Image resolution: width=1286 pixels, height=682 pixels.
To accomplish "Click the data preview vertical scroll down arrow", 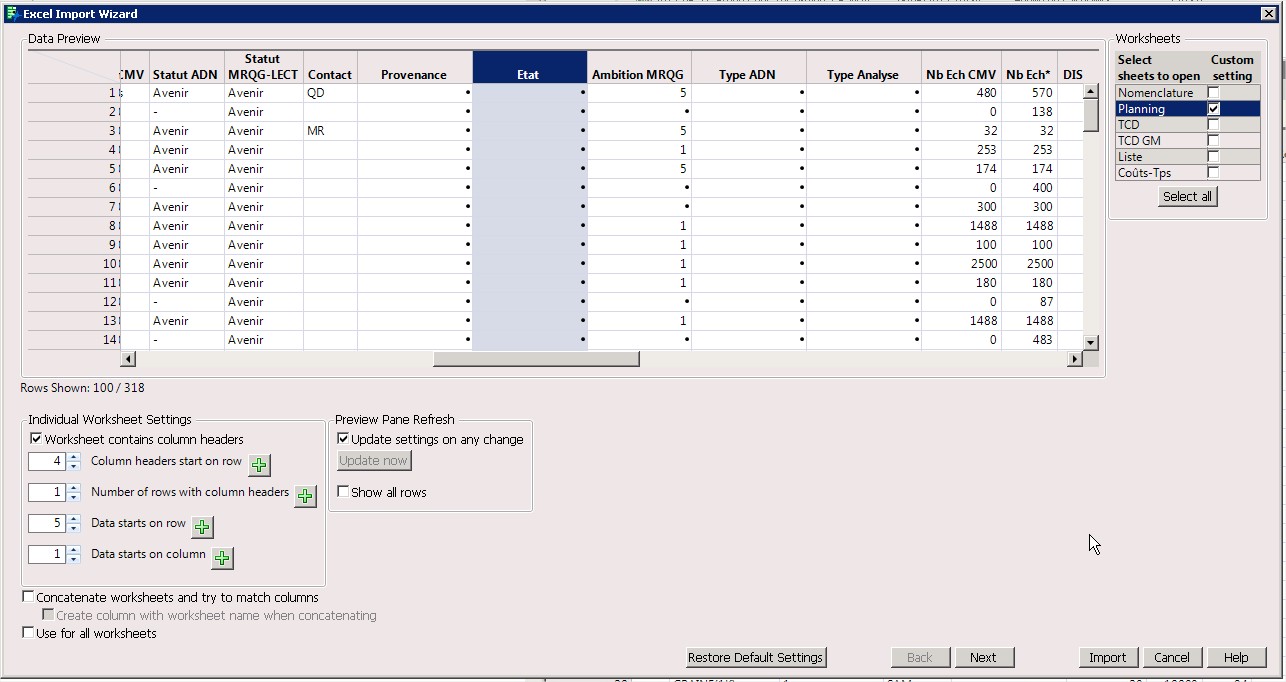I will tap(1090, 342).
